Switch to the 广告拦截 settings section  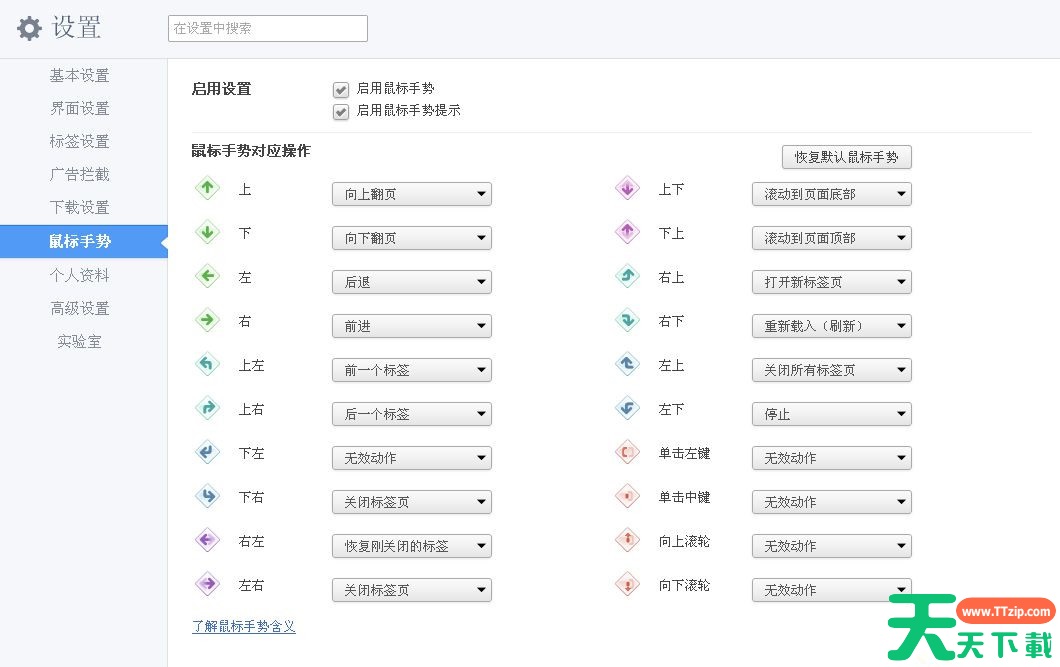pos(80,175)
